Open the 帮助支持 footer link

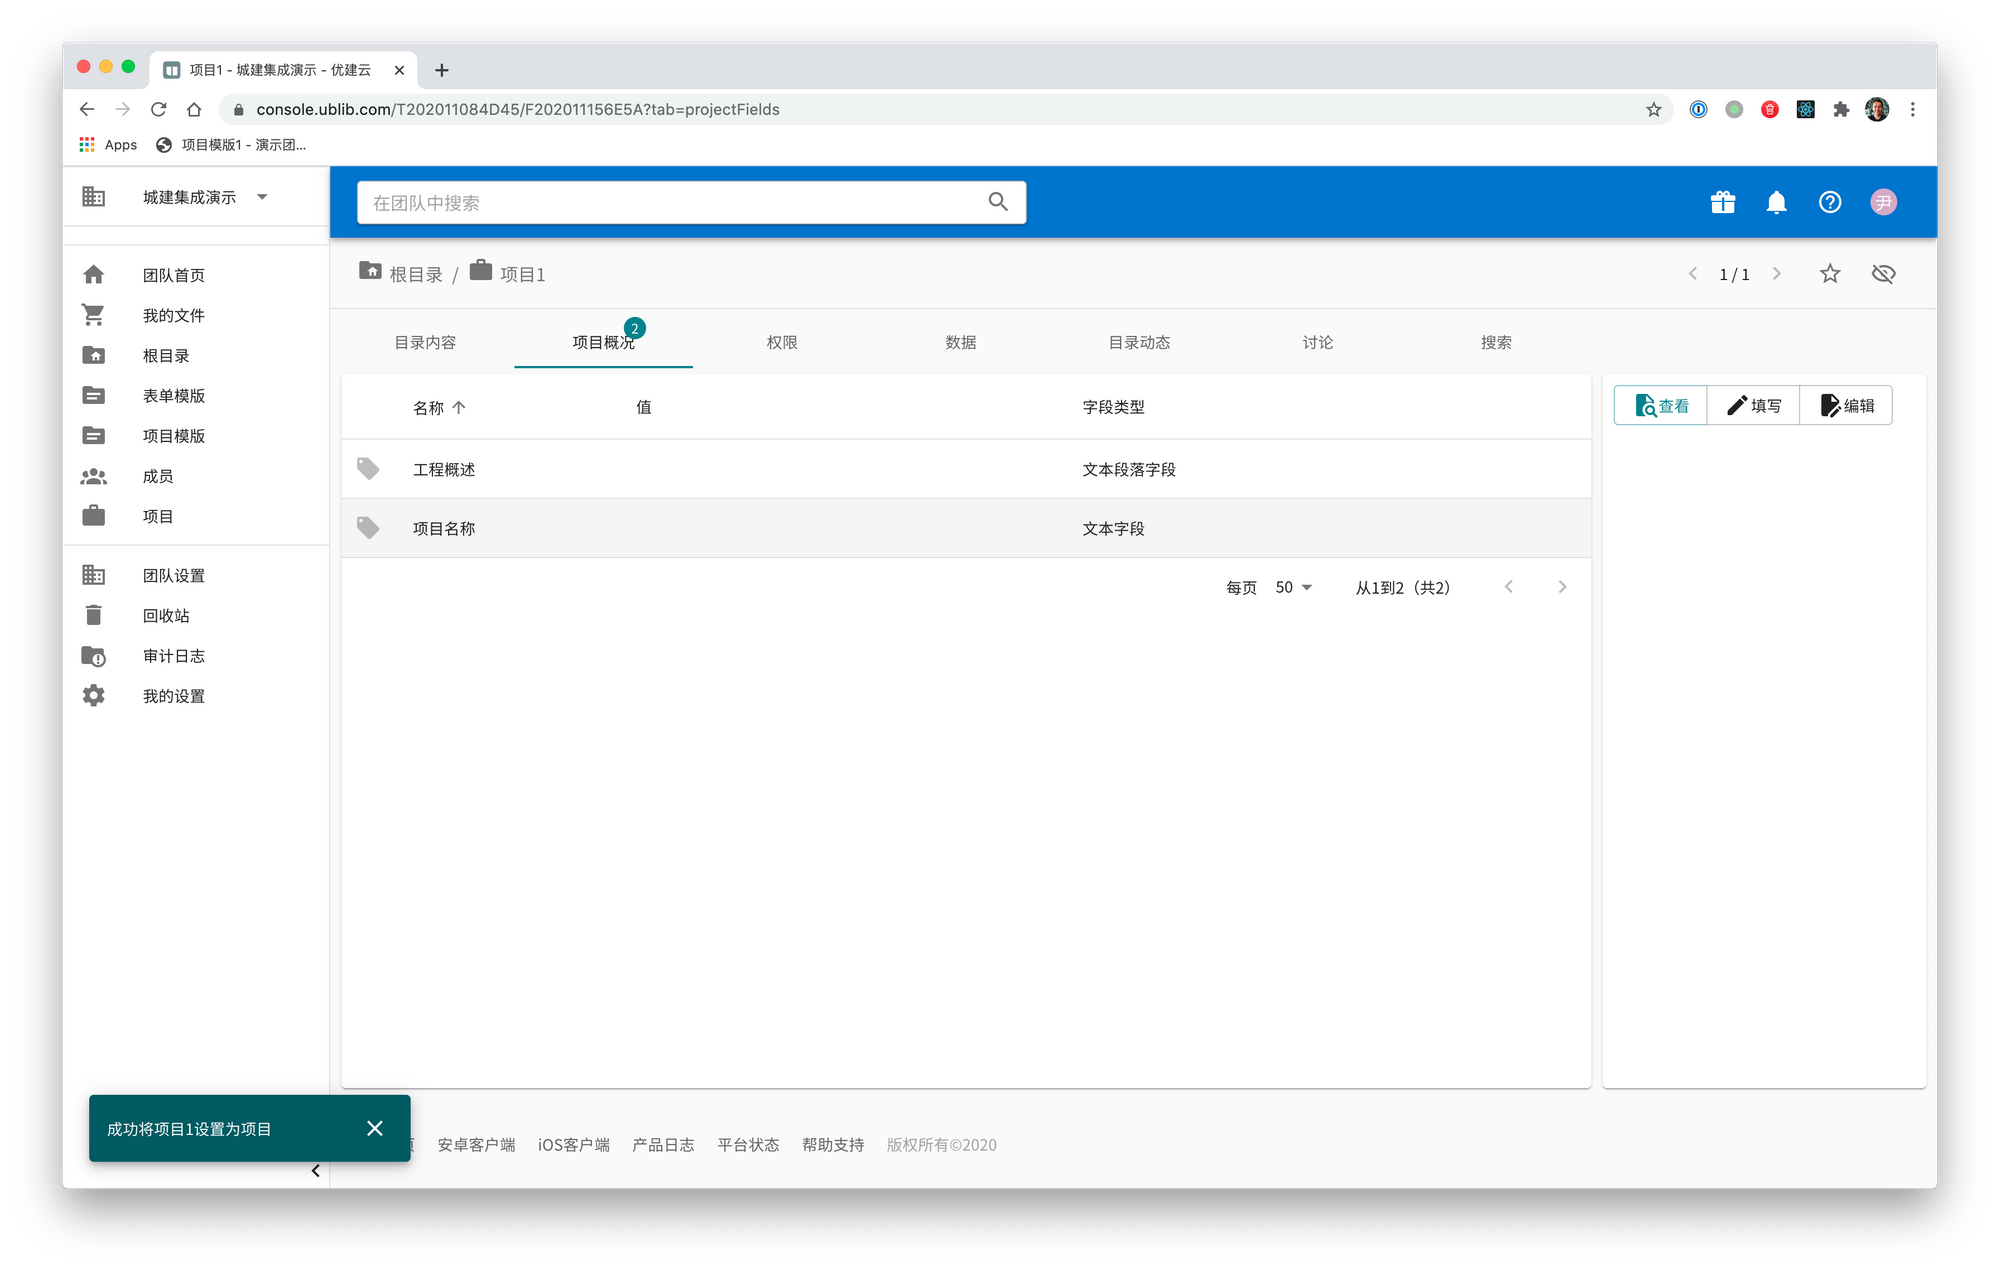click(832, 1145)
